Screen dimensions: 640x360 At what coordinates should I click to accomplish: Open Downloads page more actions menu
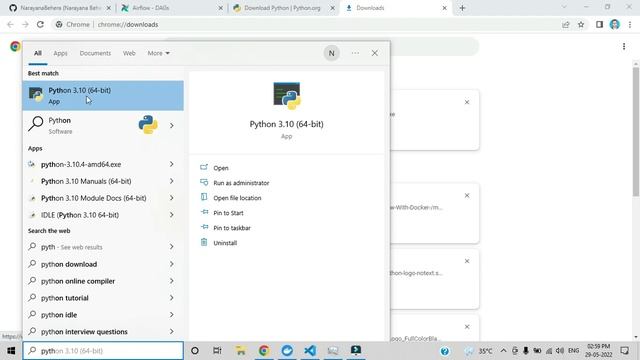[x=624, y=47]
